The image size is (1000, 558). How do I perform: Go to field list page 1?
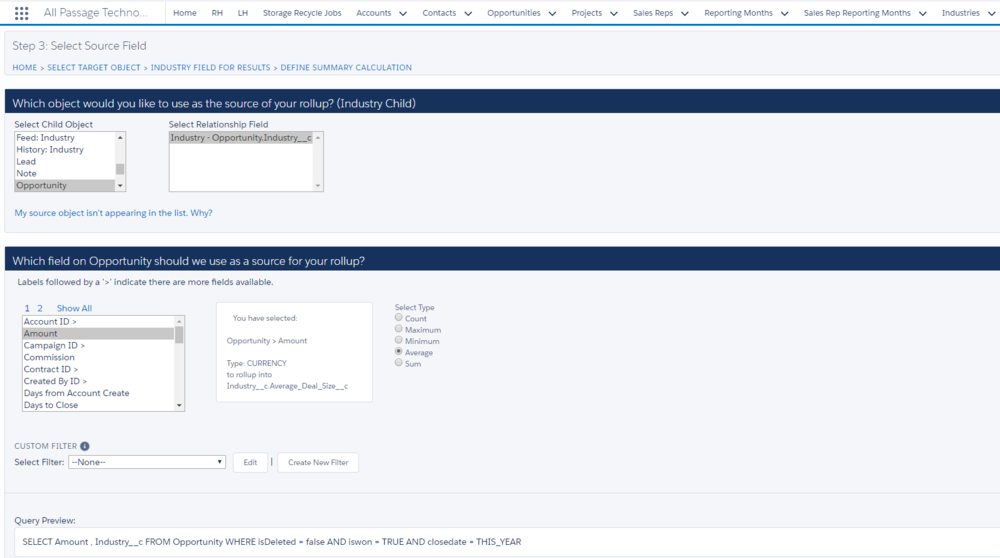pos(27,308)
